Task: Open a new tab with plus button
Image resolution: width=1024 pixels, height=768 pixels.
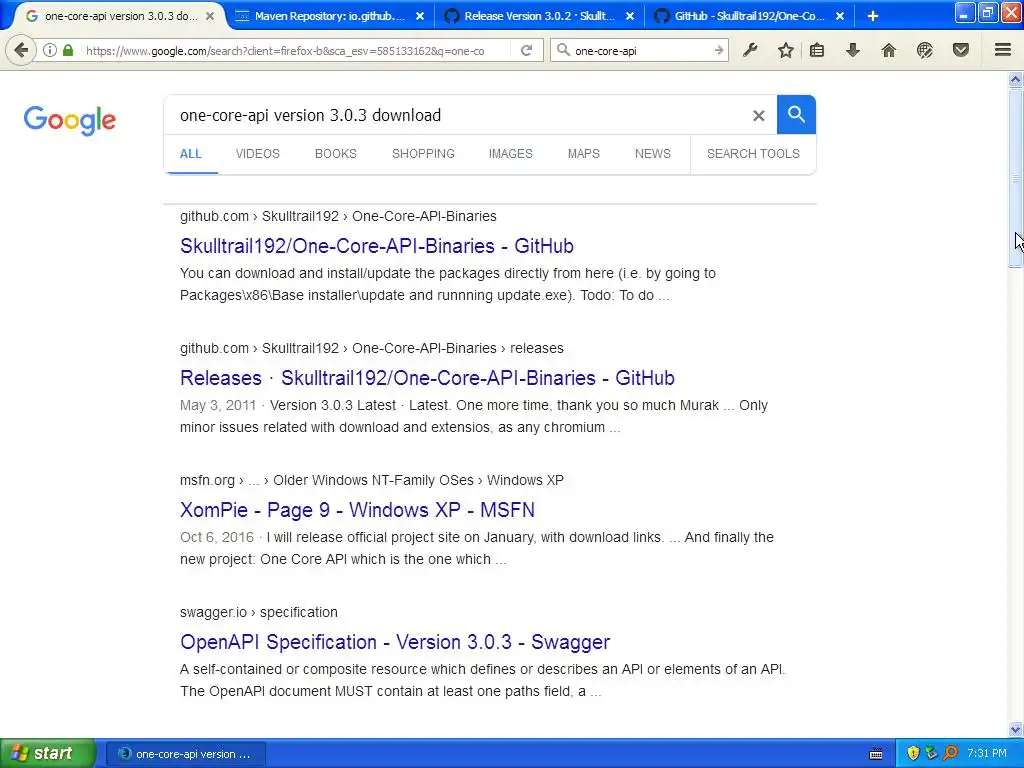Action: click(872, 16)
